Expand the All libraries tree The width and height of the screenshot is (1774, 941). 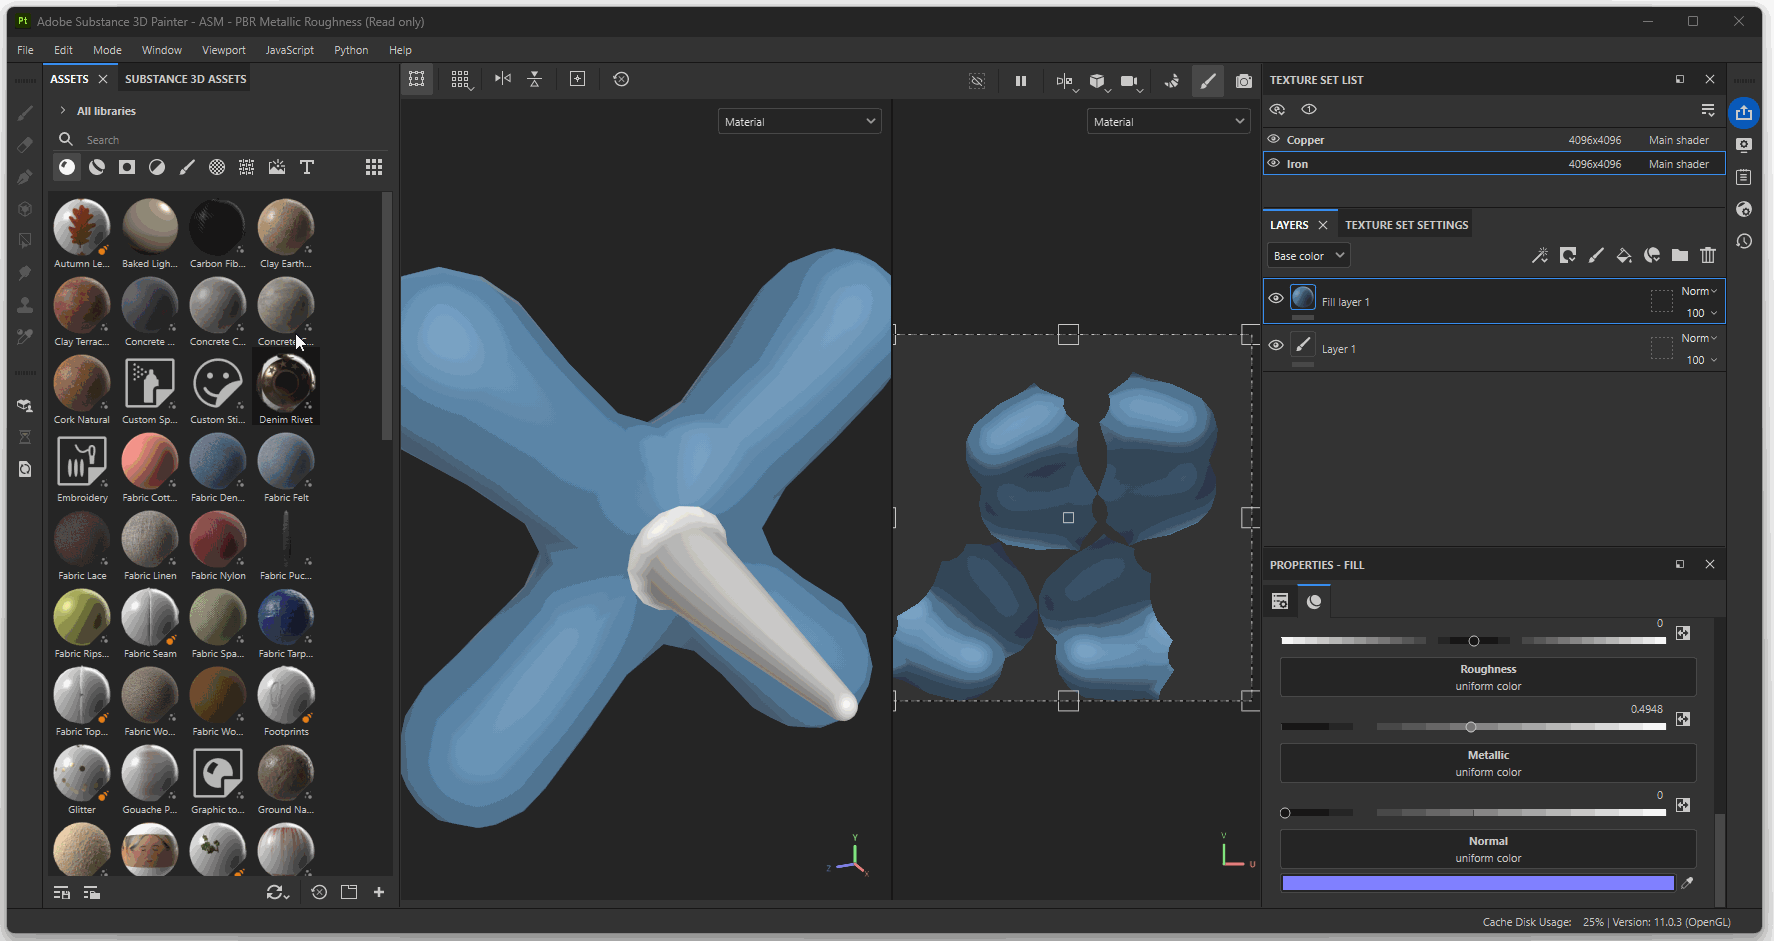pos(63,111)
